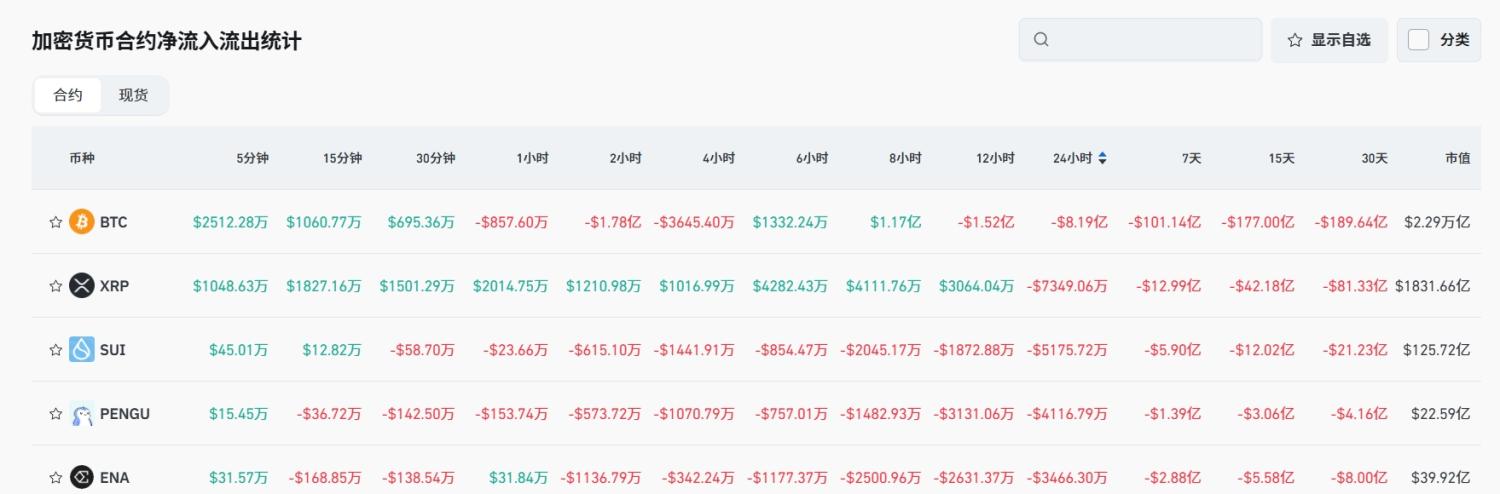Click the ENA coin icon
This screenshot has width=1500, height=494.
[82, 478]
